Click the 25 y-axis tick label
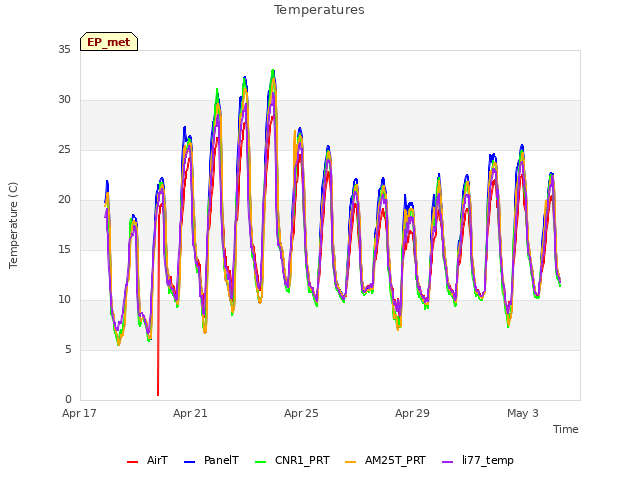Image resolution: width=640 pixels, height=480 pixels. click(x=64, y=149)
